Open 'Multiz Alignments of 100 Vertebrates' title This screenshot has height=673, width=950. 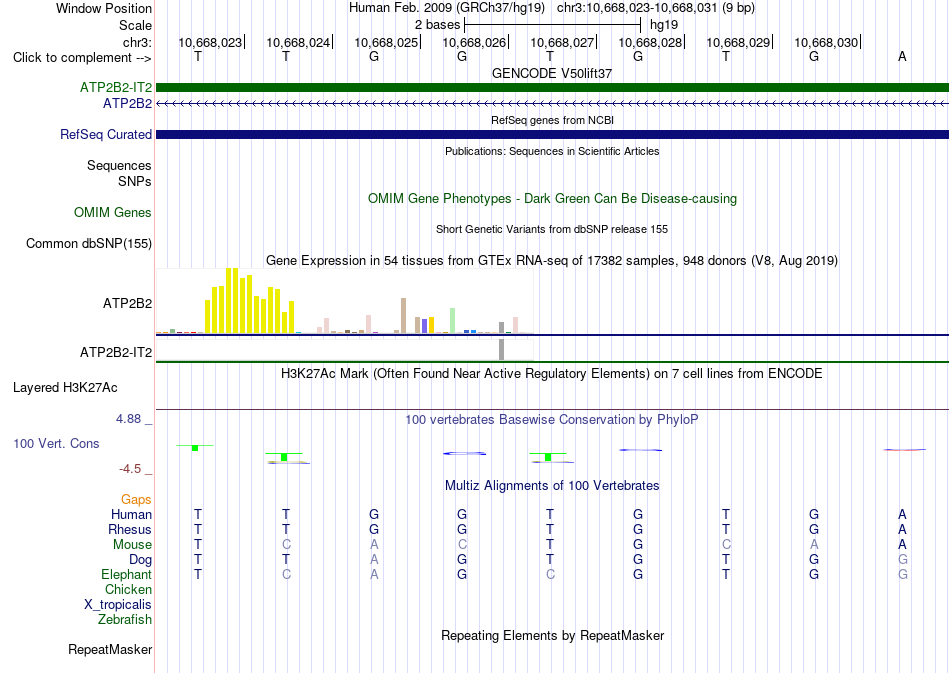click(x=552, y=485)
